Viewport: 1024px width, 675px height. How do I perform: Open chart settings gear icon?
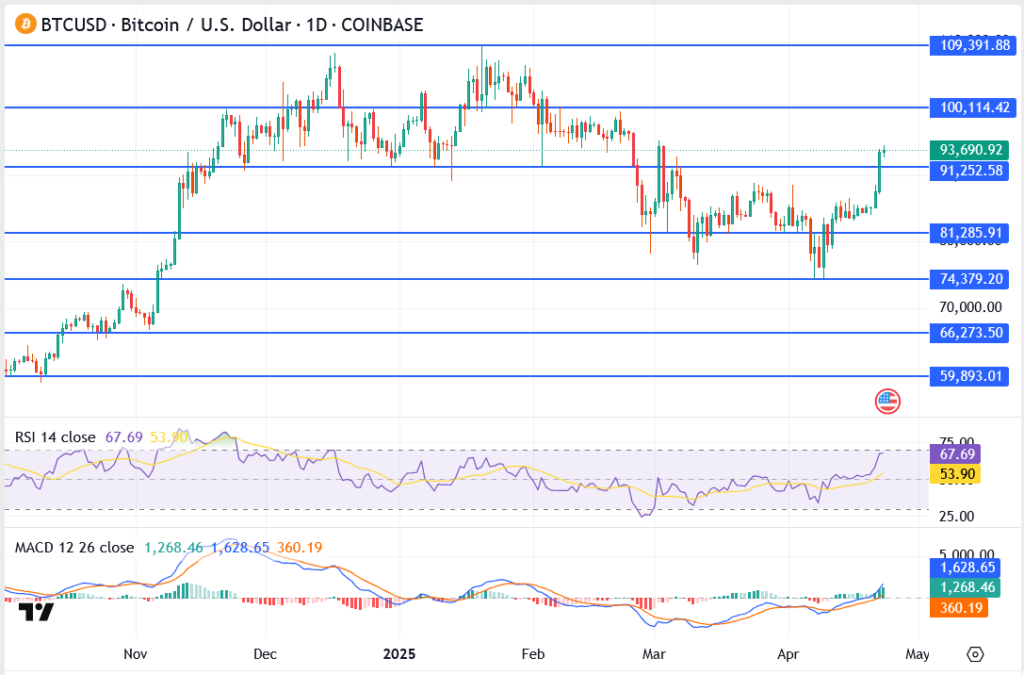(x=975, y=654)
